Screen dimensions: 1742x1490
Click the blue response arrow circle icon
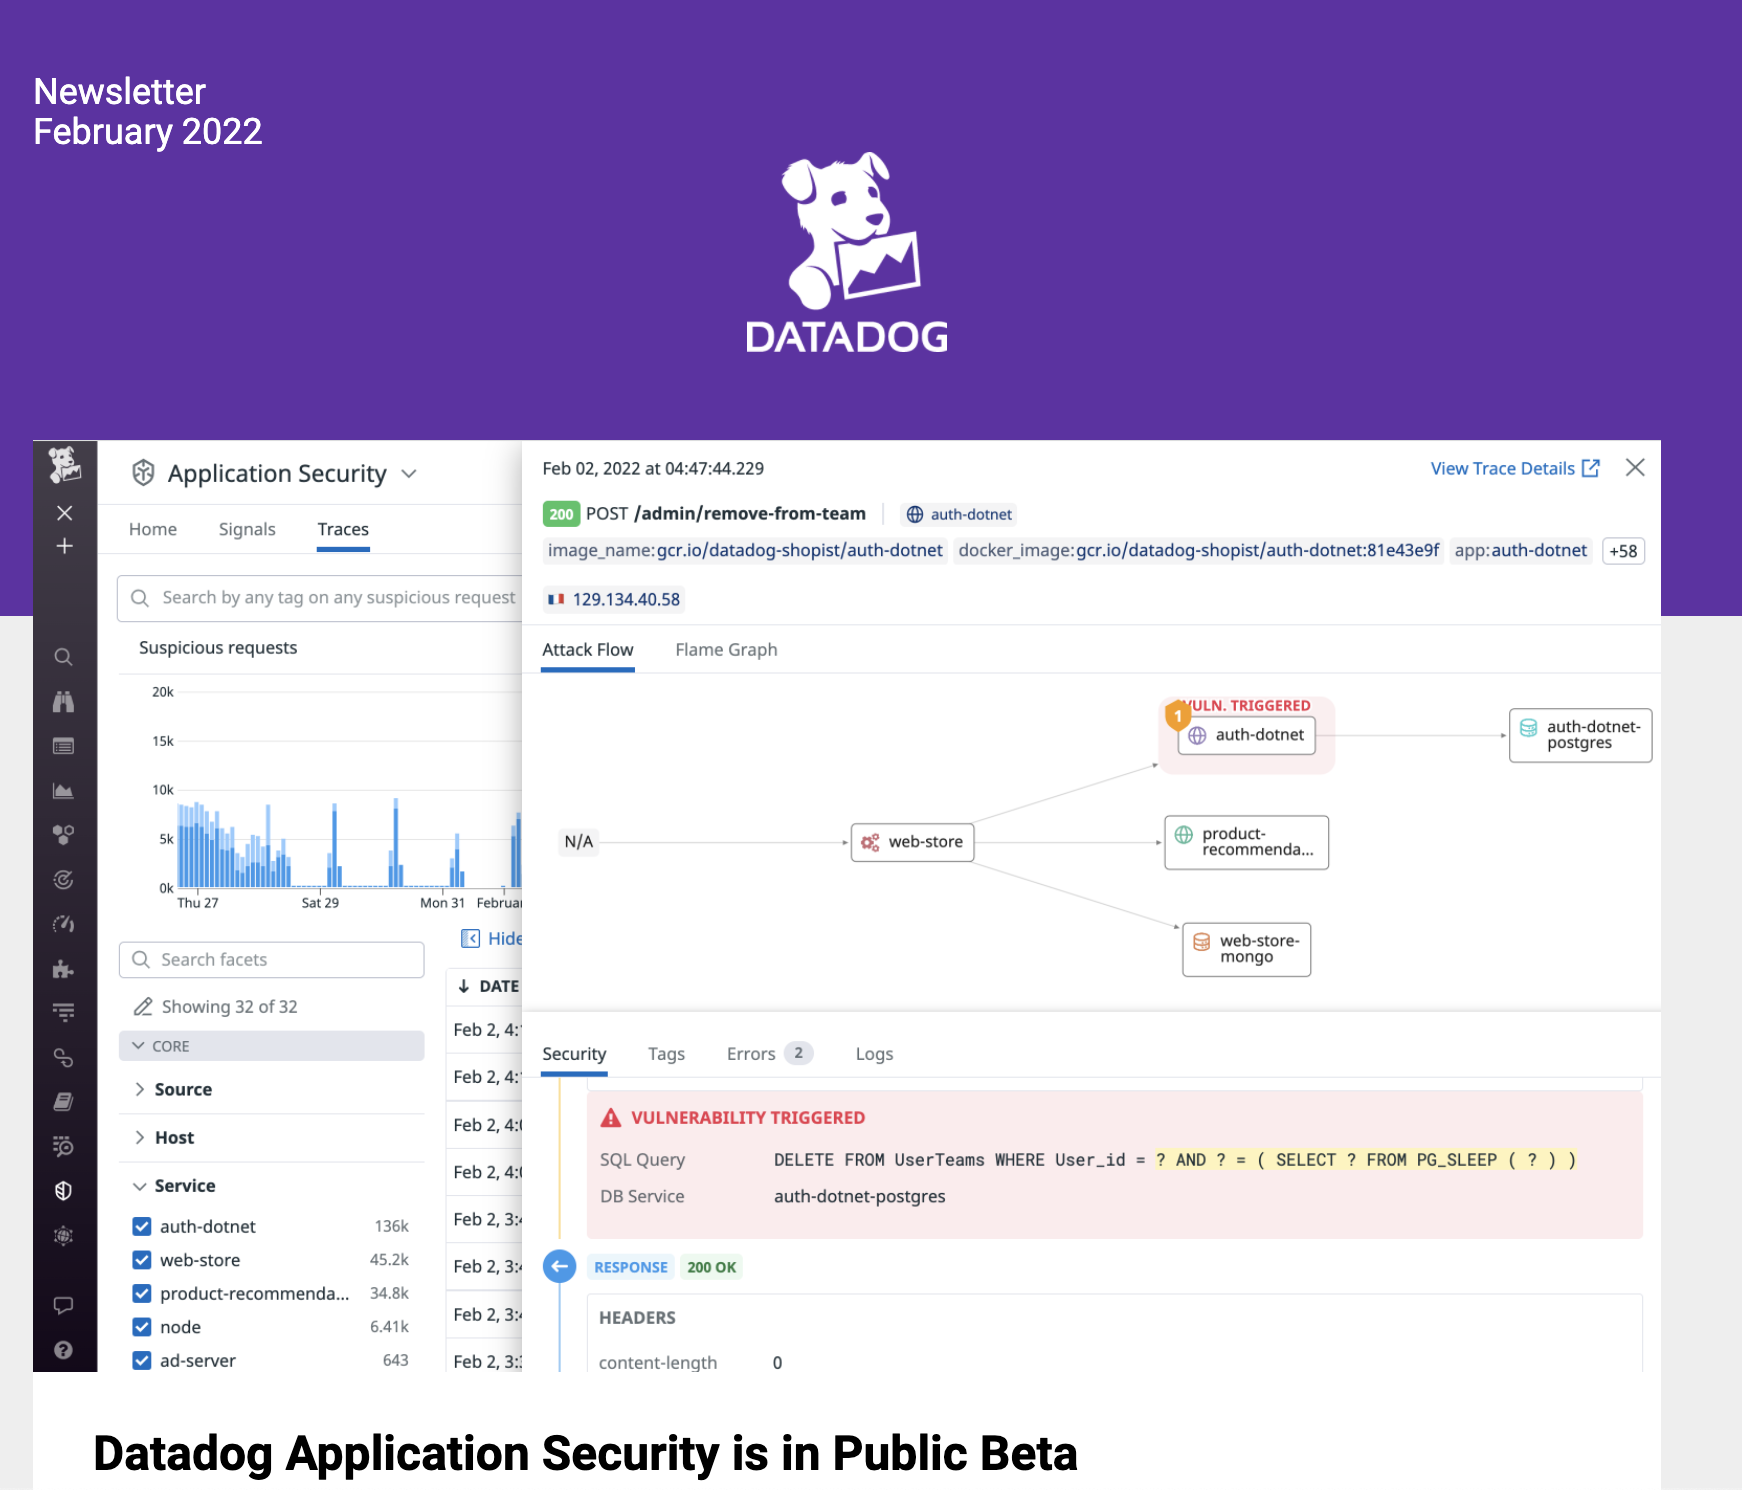pos(560,1267)
